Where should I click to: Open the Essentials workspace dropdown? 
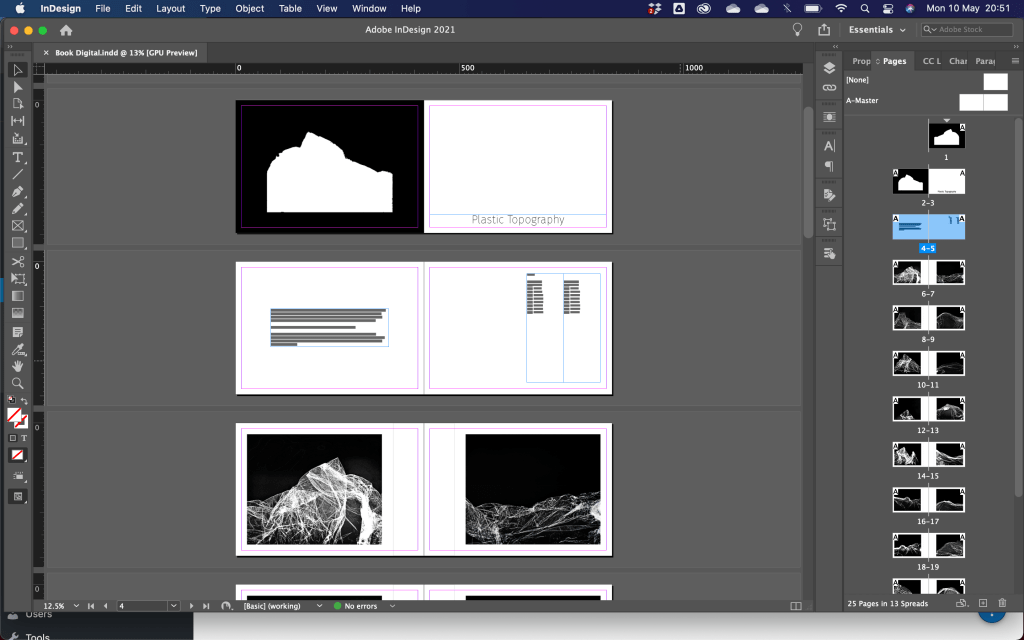tap(876, 30)
